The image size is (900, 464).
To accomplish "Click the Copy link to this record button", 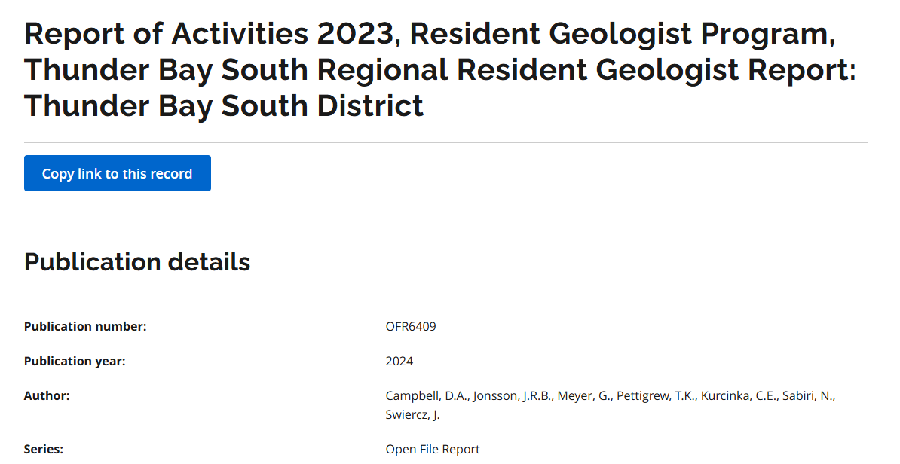I will tap(117, 173).
